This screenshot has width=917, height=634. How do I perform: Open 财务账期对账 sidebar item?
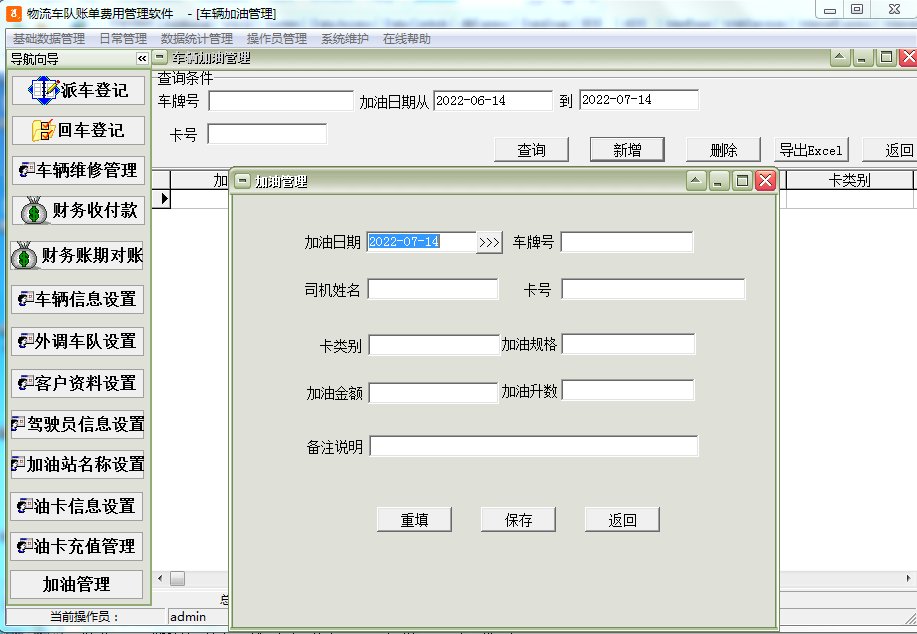coord(77,256)
